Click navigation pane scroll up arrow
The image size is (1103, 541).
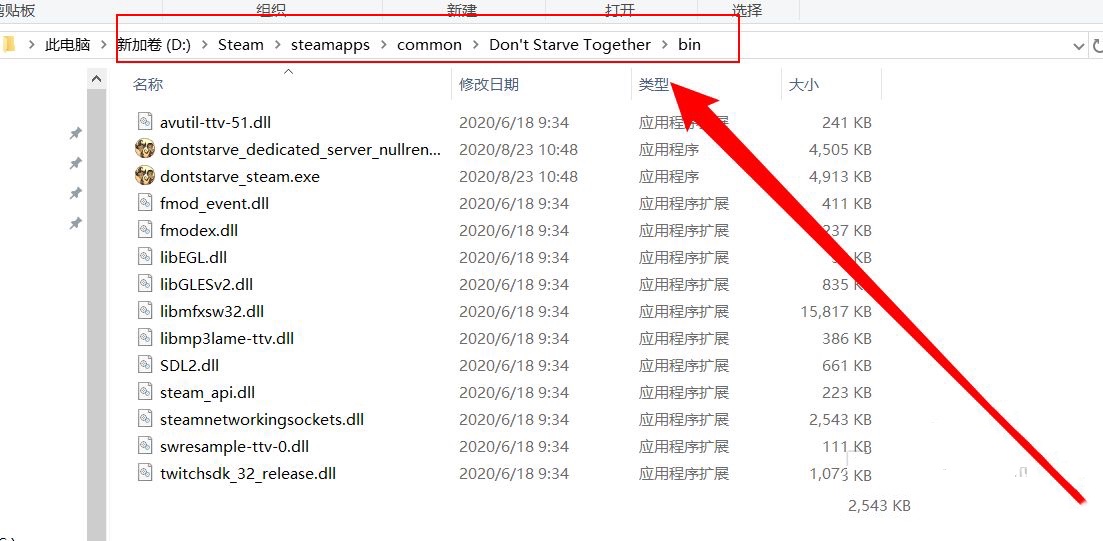96,79
